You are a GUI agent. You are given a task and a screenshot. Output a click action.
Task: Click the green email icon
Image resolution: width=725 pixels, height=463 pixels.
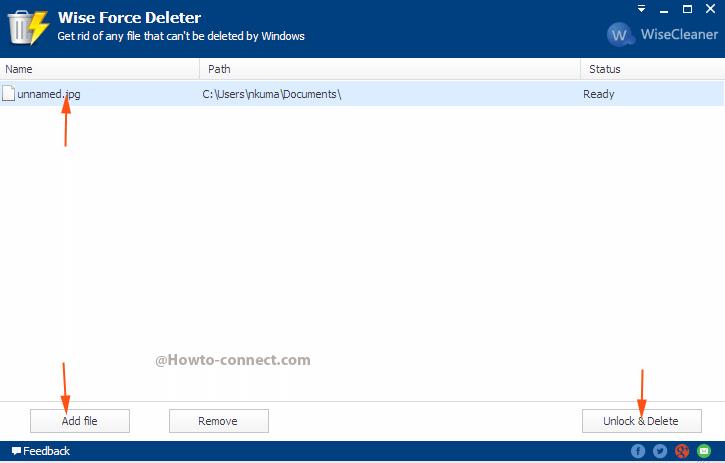[704, 451]
